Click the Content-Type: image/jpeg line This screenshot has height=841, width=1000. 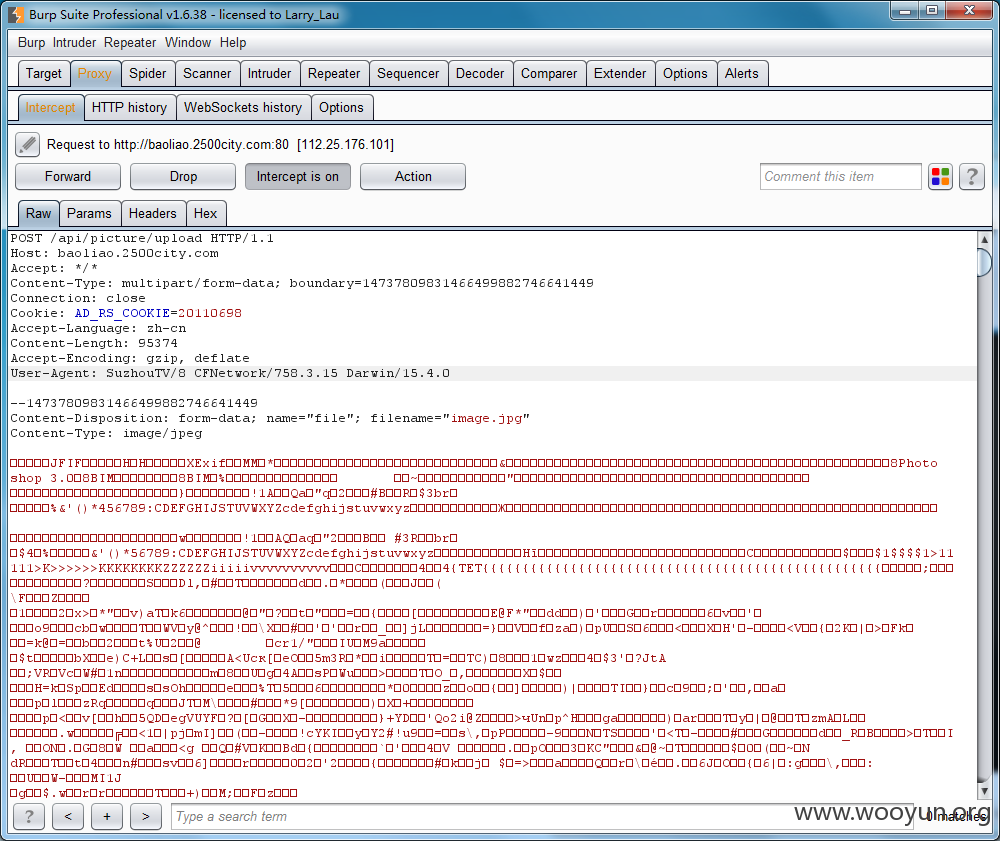[107, 434]
